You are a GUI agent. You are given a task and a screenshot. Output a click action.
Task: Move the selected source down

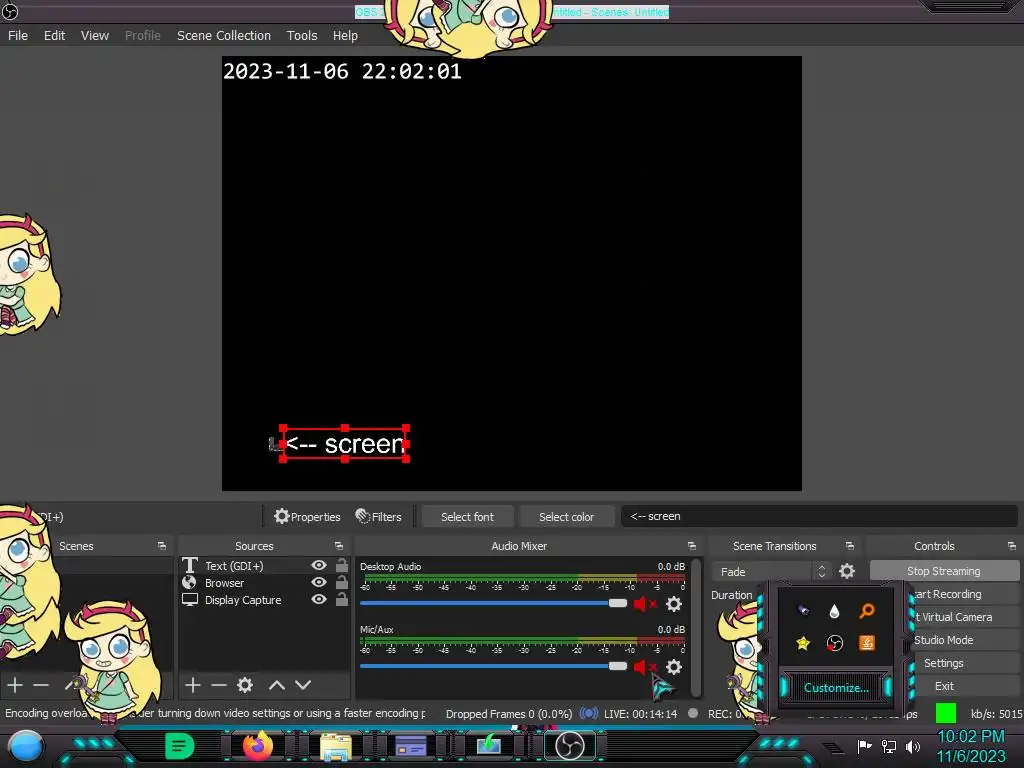point(303,685)
